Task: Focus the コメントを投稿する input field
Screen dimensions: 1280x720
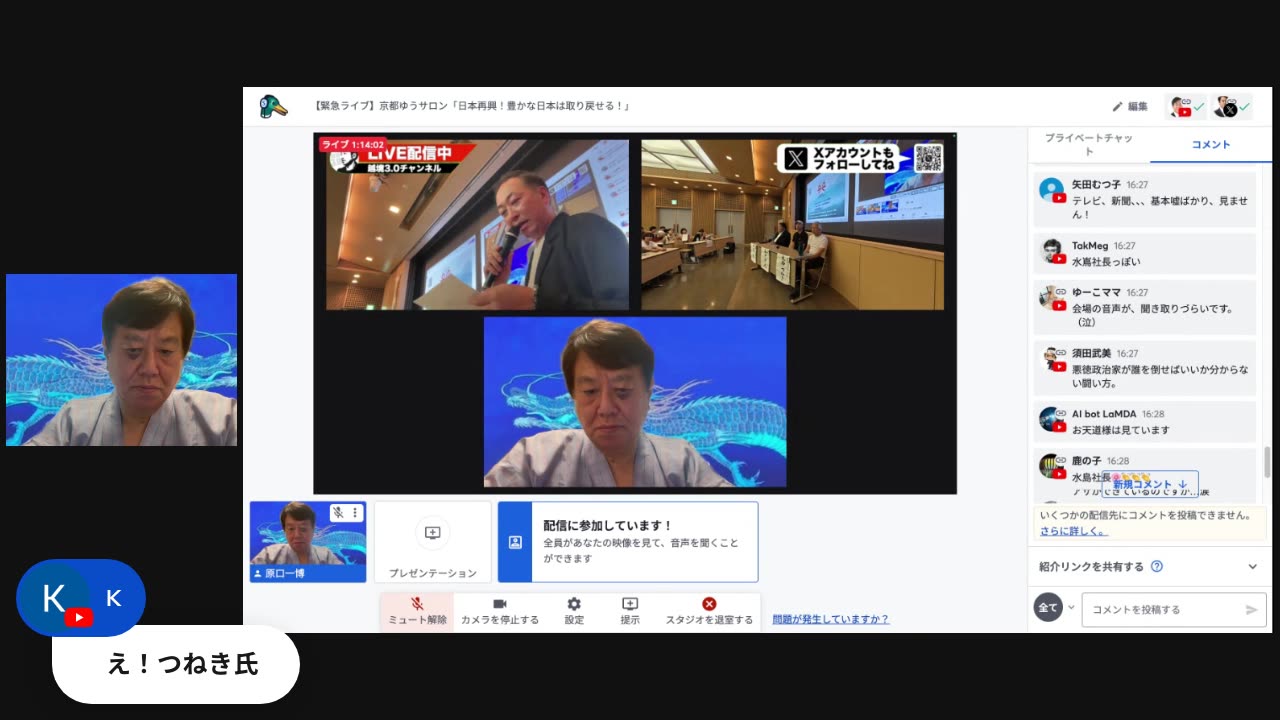Action: pos(1174,609)
